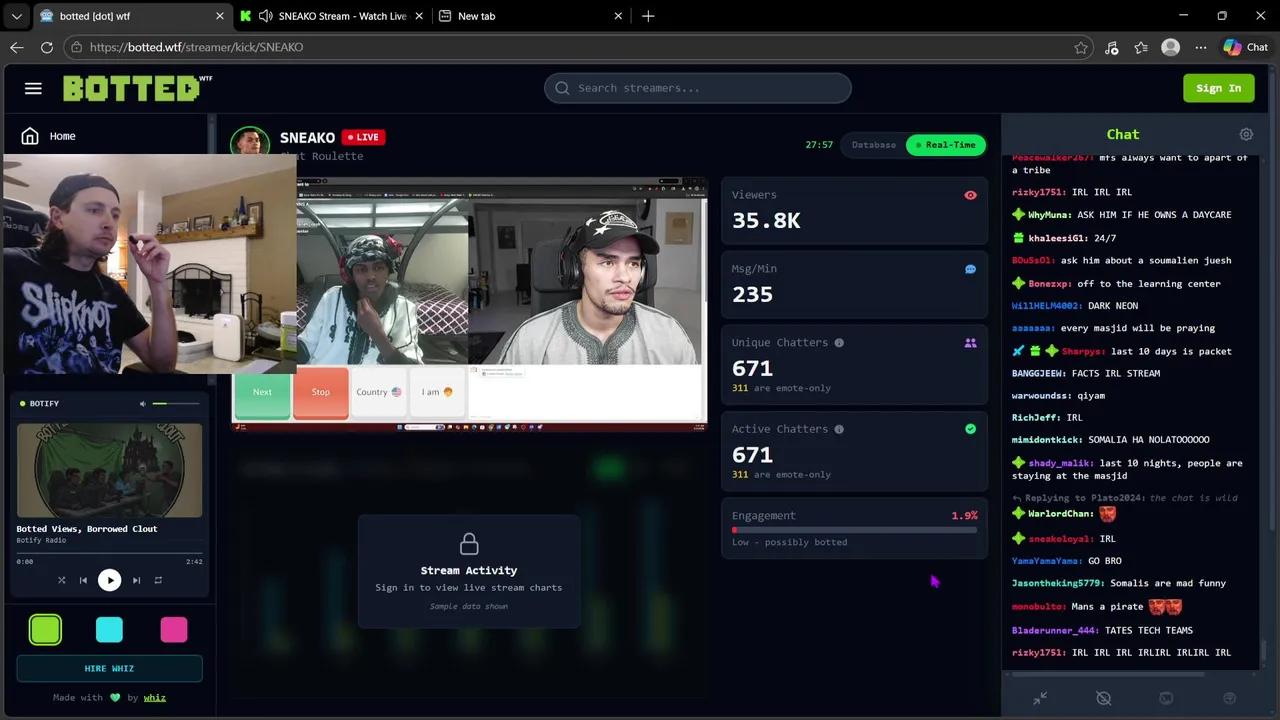
Task: Switch to the New tab browser tab
Action: point(532,16)
